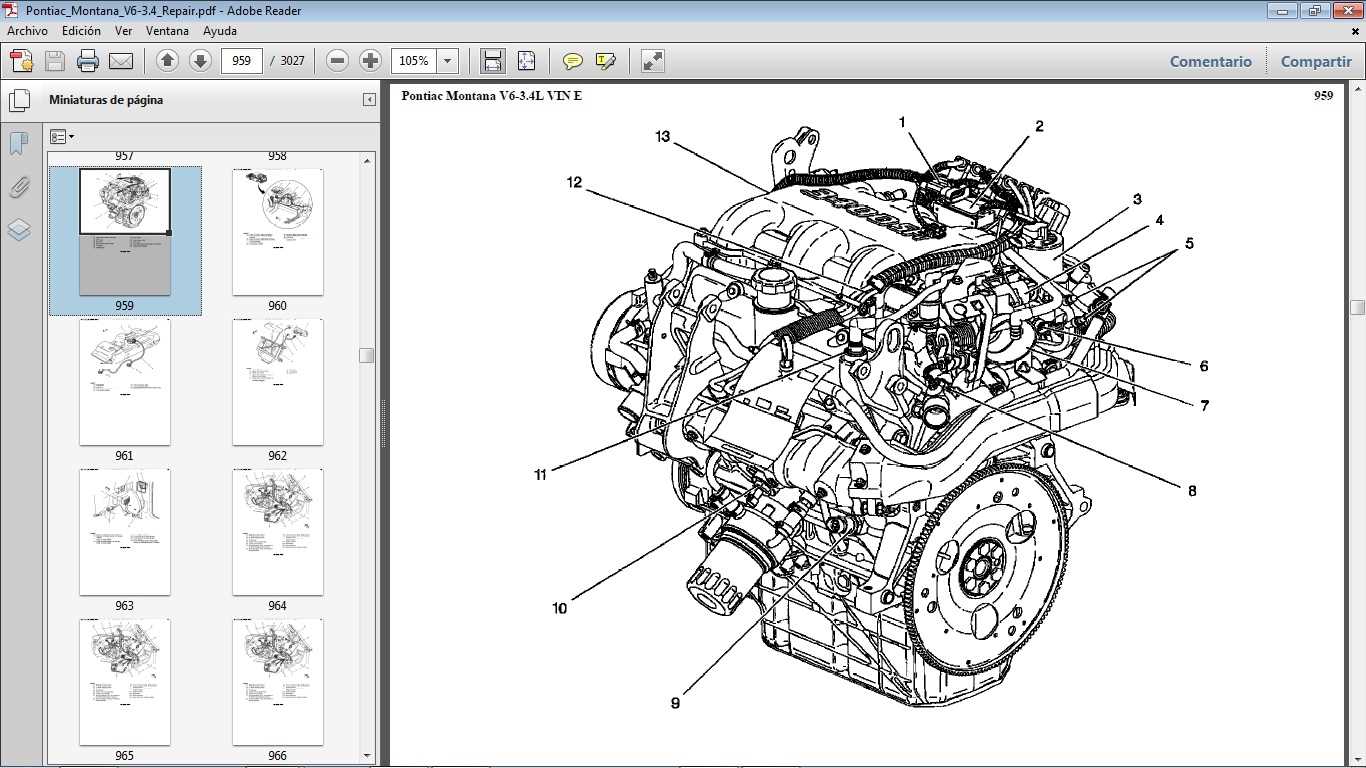Open the attachments paperclip panel
1366x768 pixels.
pos(19,187)
